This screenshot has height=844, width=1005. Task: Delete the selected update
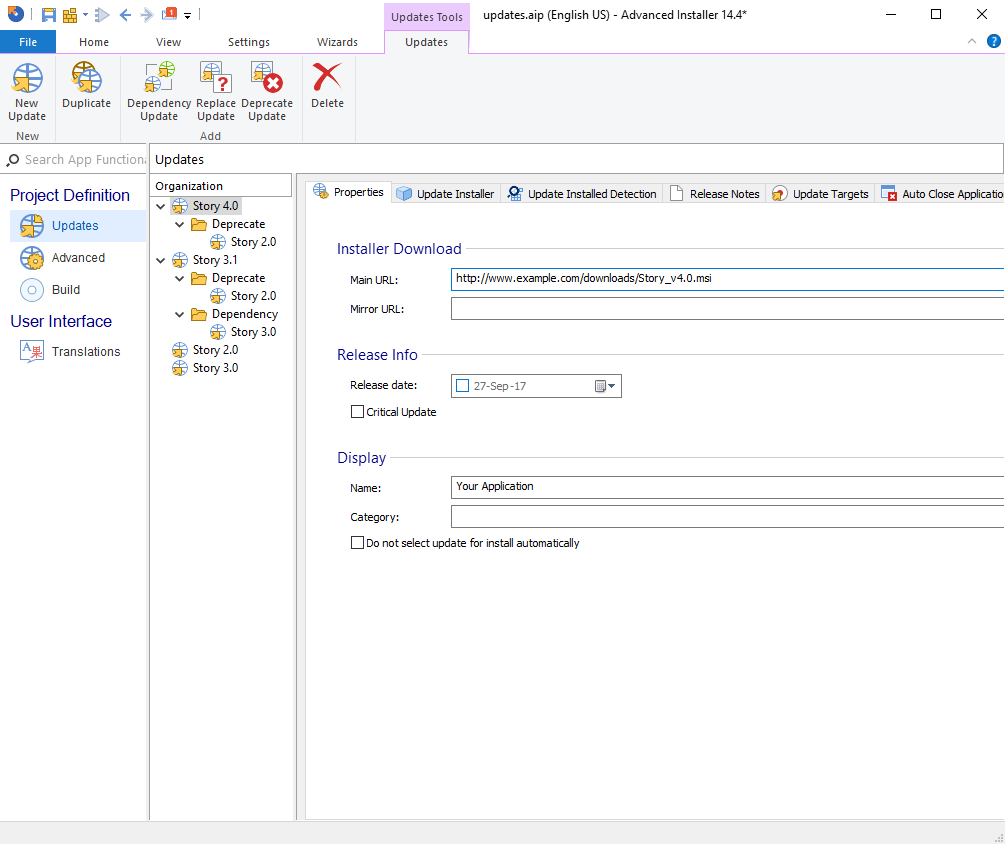coord(327,85)
